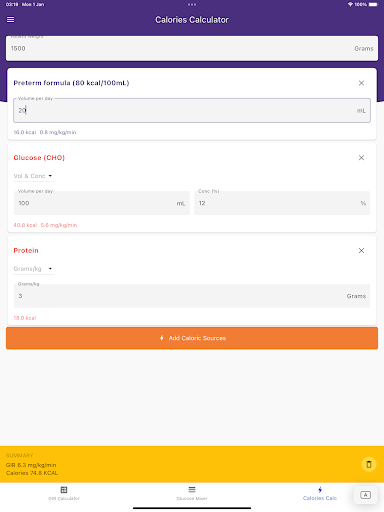This screenshot has height=512, width=384.
Task: Edit the Preterm formula volume per day field
Action: [x=192, y=110]
